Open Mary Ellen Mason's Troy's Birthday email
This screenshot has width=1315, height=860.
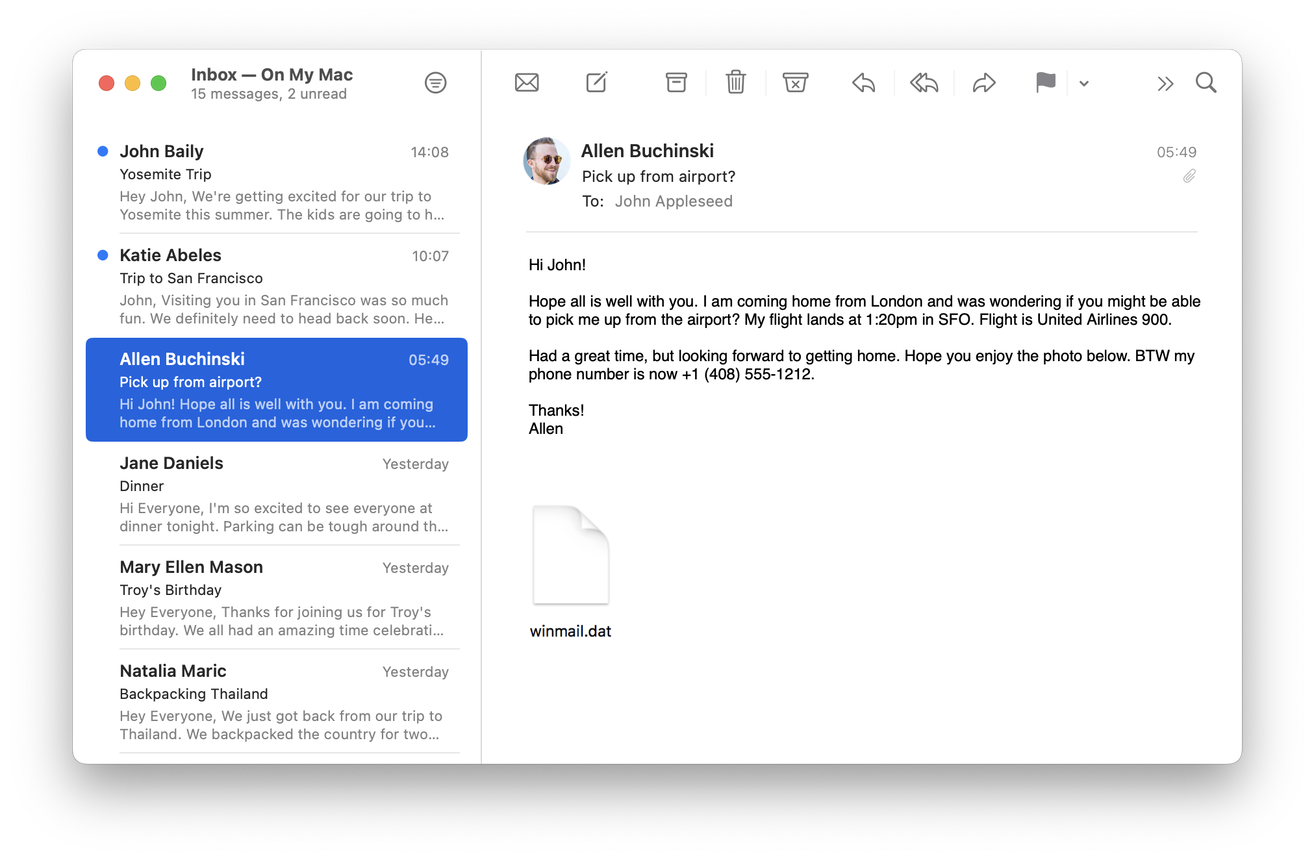277,598
